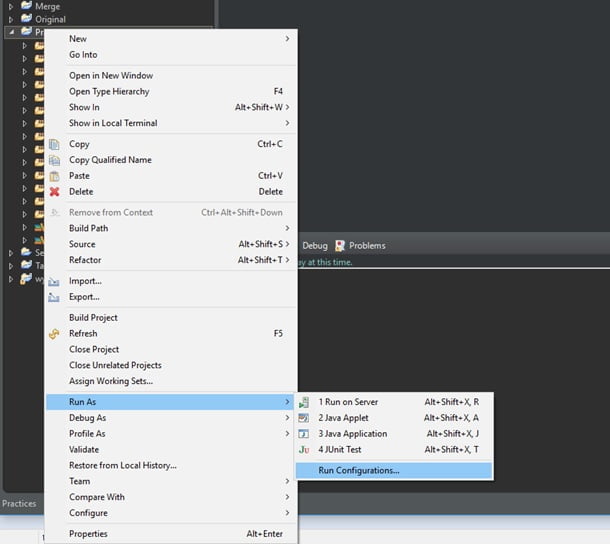Open Properties from context menu
The height and width of the screenshot is (544, 610).
(171, 534)
